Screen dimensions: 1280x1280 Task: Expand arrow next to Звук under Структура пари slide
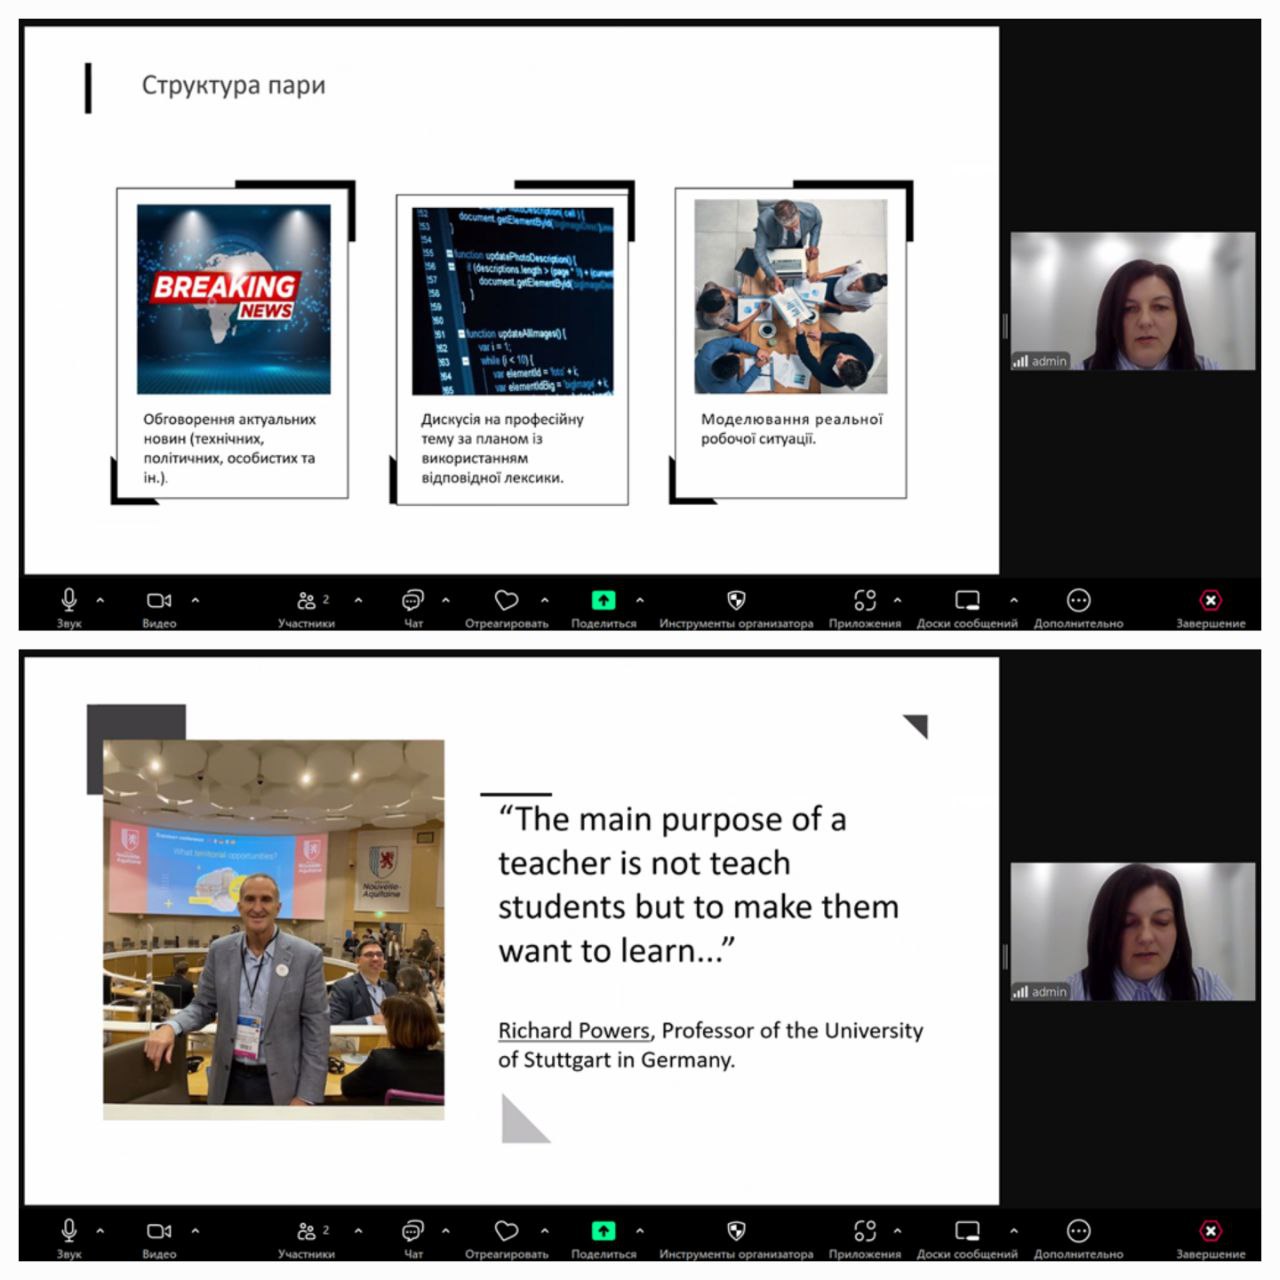click(100, 600)
